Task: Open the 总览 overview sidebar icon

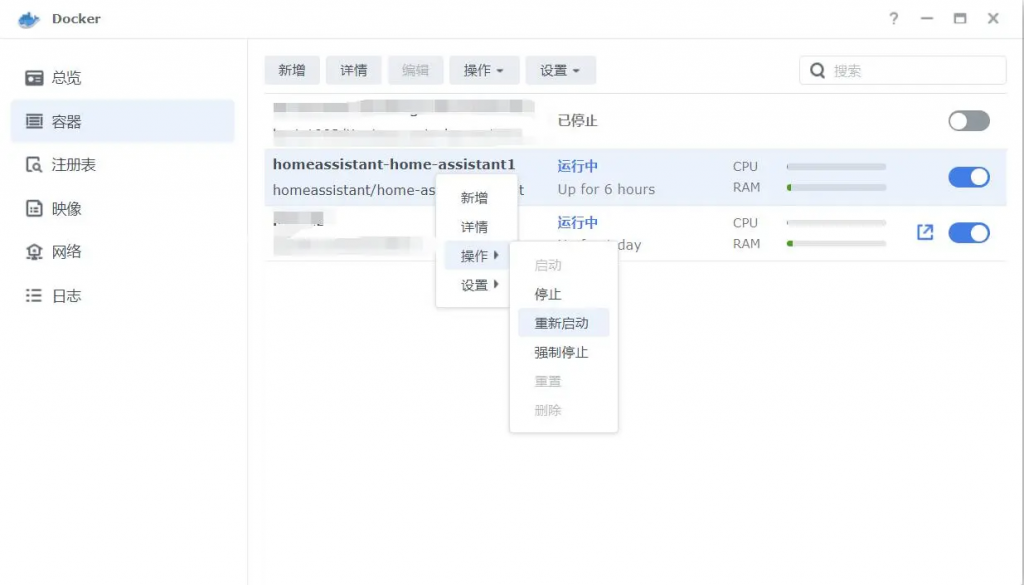Action: click(35, 78)
